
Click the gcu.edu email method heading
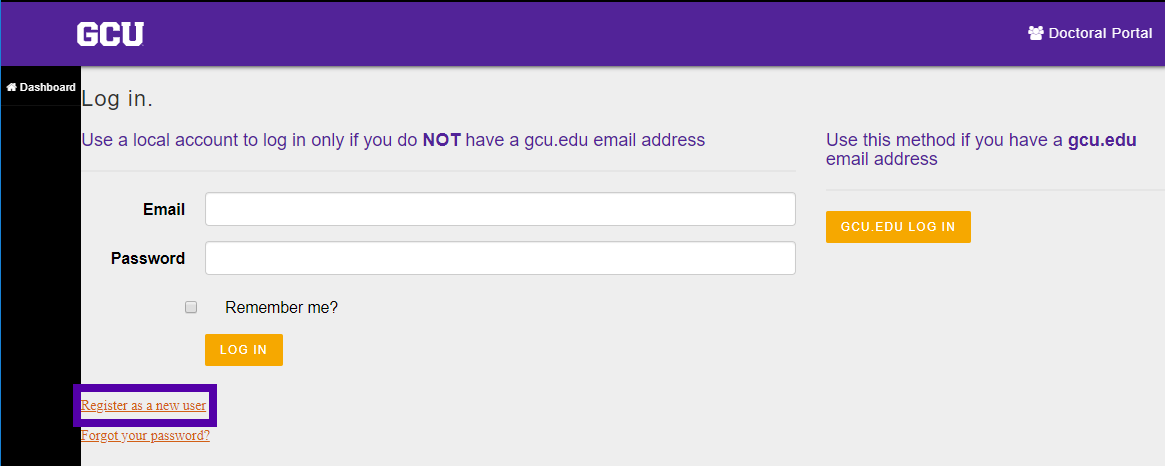point(981,149)
